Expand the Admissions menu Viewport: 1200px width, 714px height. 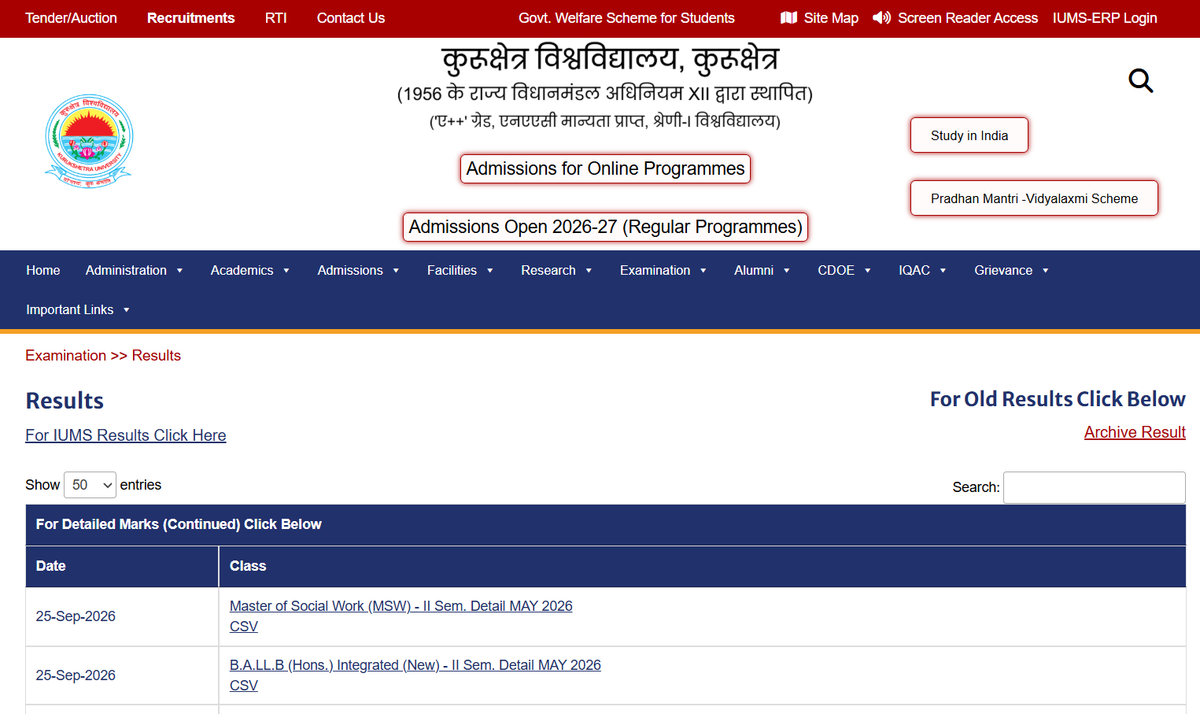[358, 270]
